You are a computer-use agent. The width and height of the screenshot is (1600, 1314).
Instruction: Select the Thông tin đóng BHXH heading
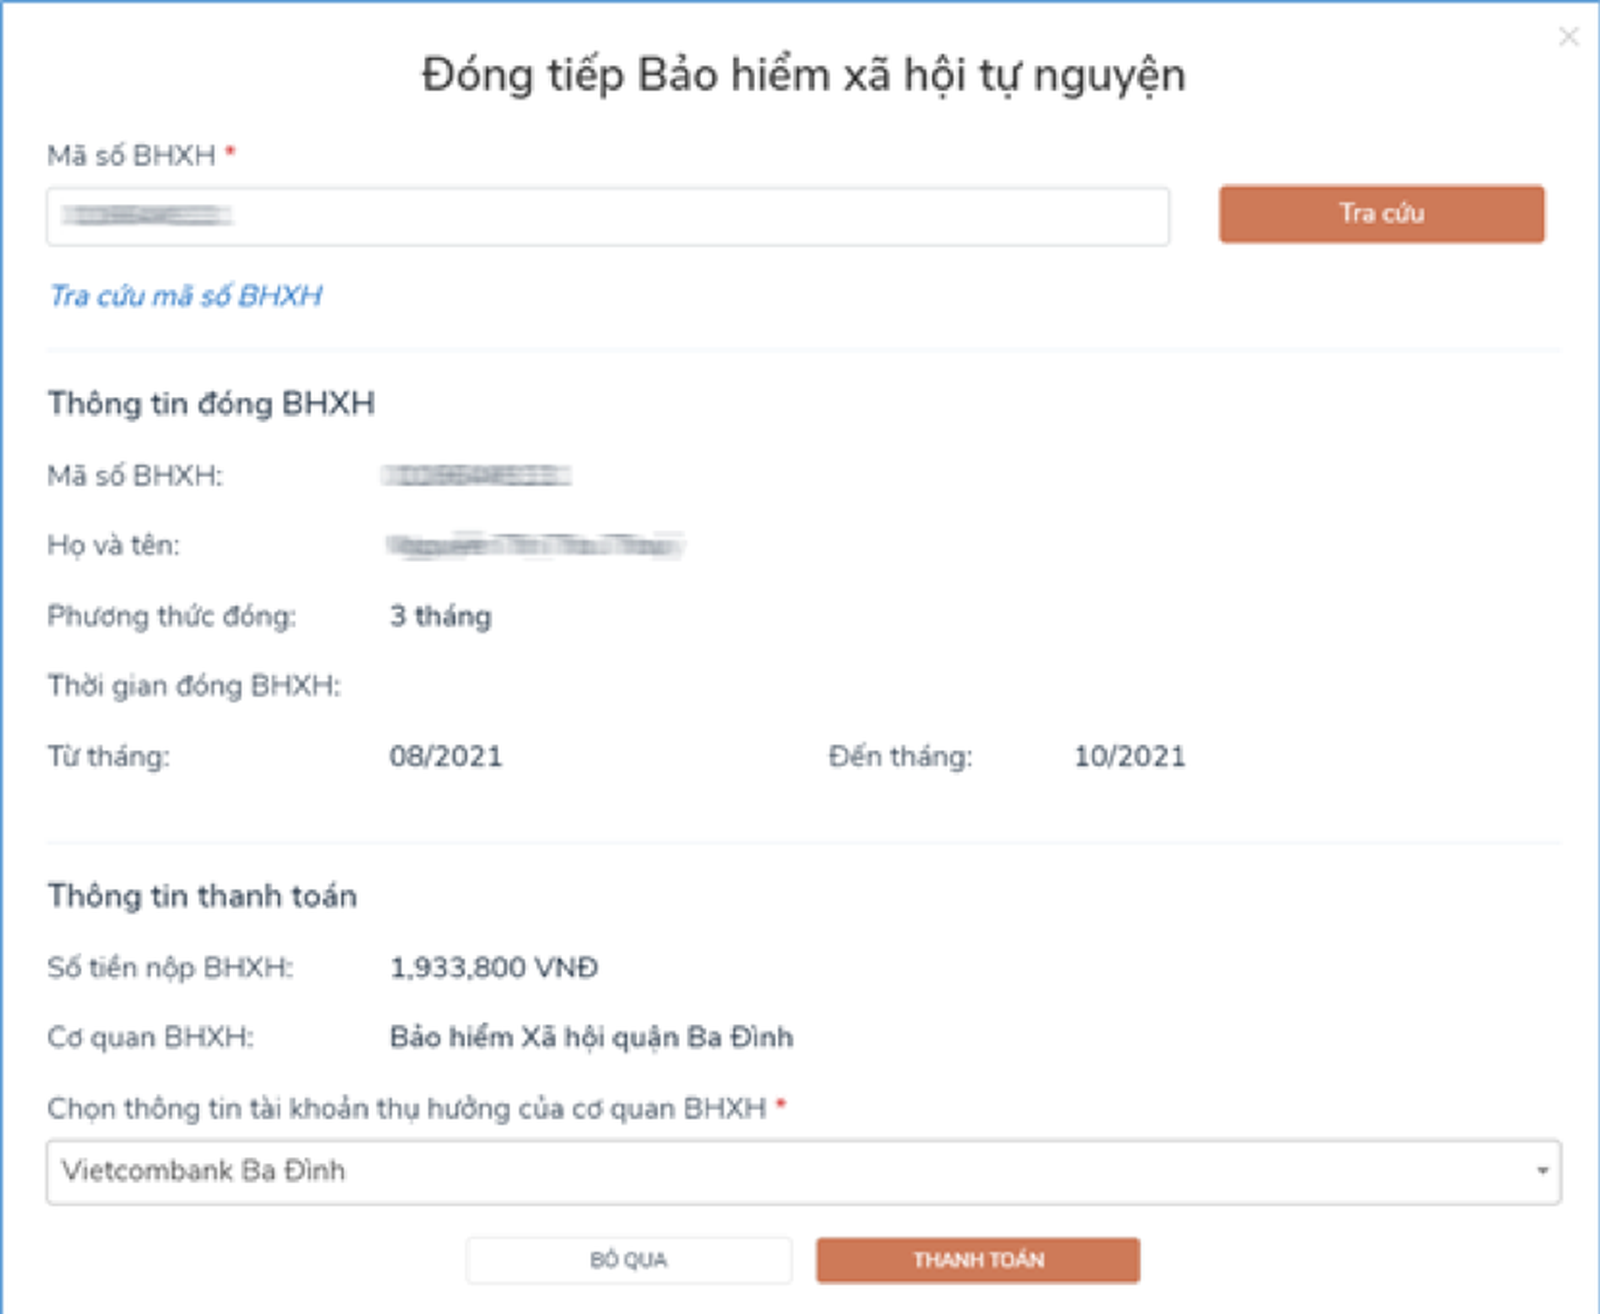[x=211, y=404]
